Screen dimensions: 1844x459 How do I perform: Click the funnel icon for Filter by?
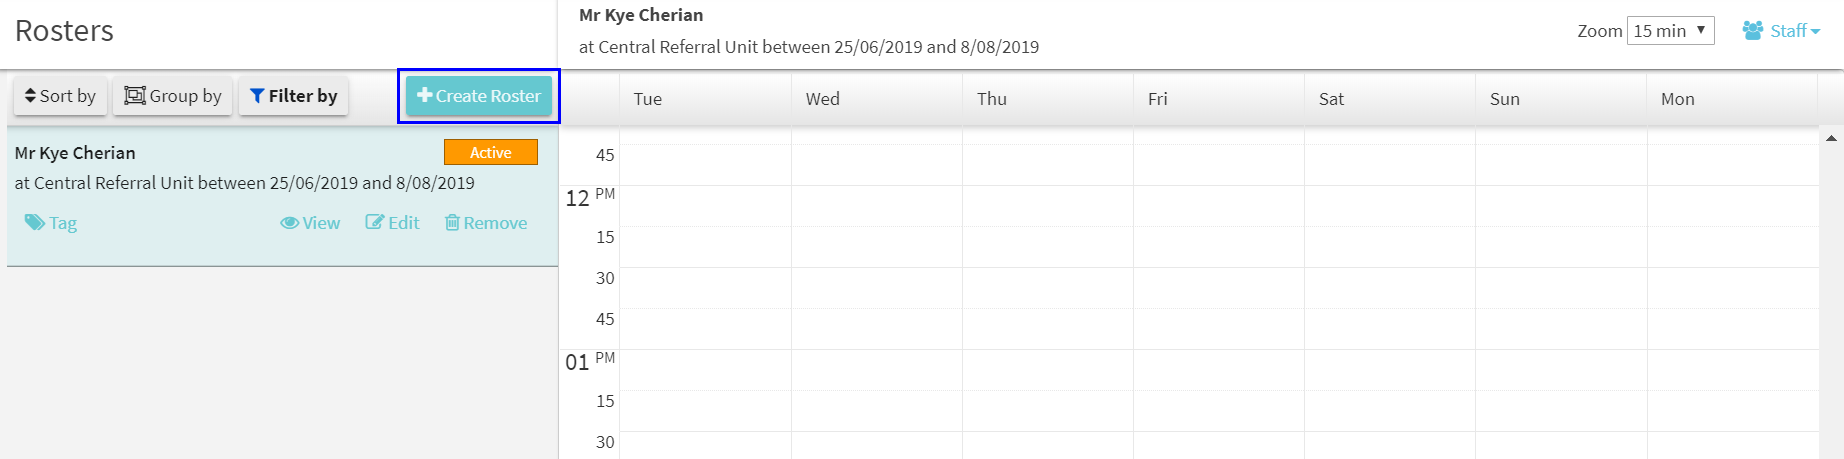pyautogui.click(x=257, y=96)
